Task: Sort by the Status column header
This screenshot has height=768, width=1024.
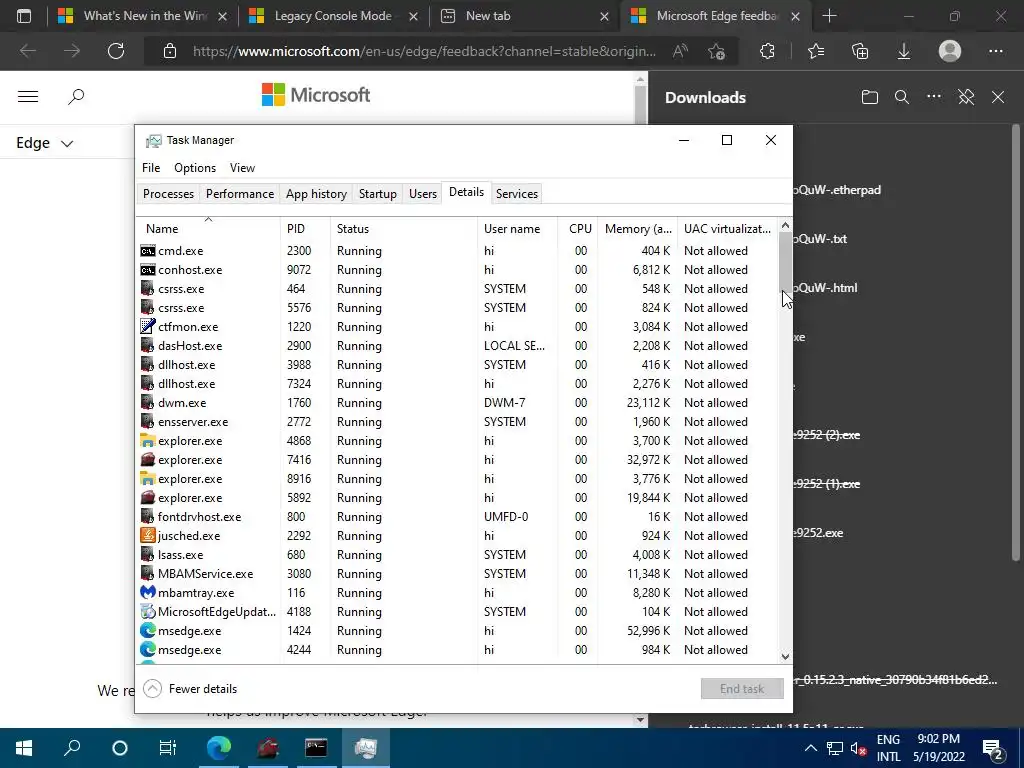Action: 404,229
